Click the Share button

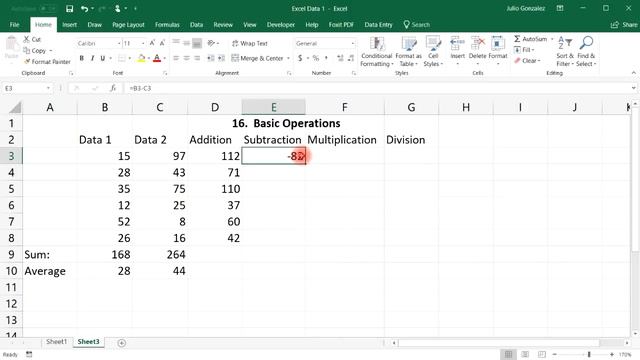[x=624, y=25]
